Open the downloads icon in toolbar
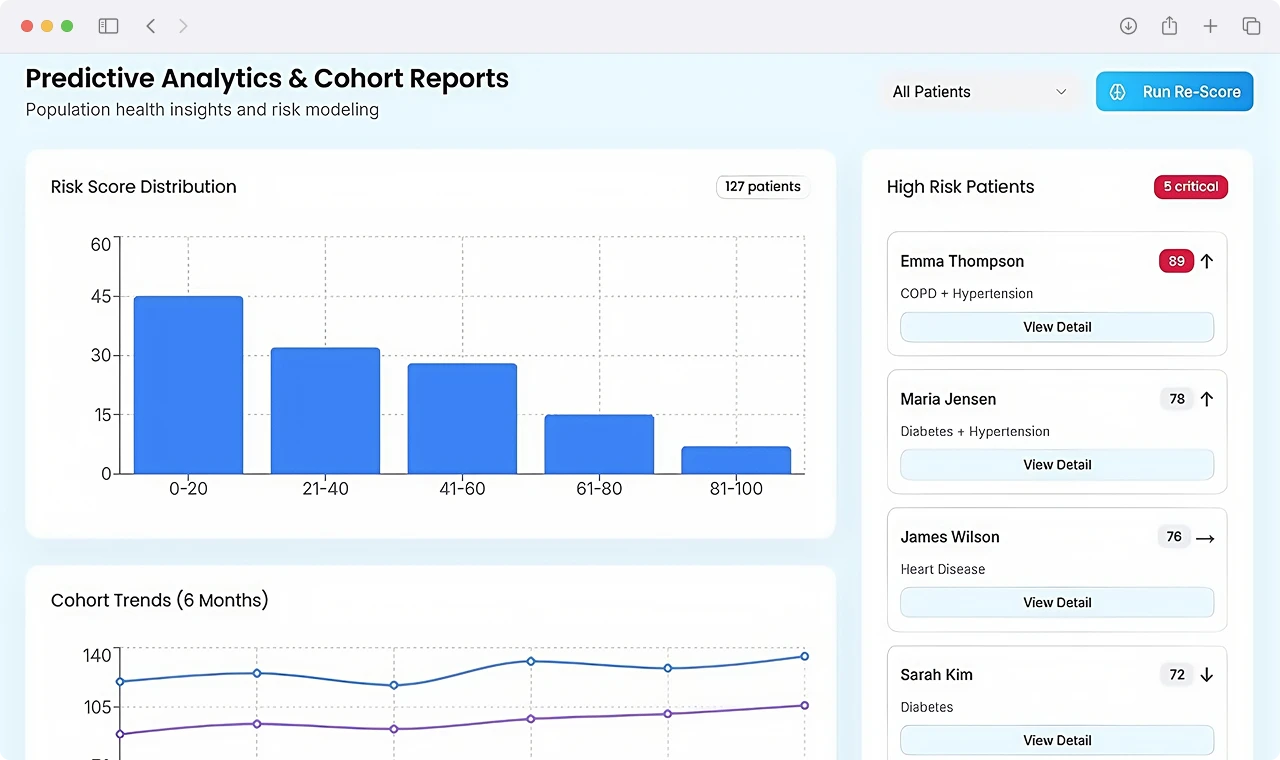Image resolution: width=1280 pixels, height=760 pixels. tap(1128, 26)
